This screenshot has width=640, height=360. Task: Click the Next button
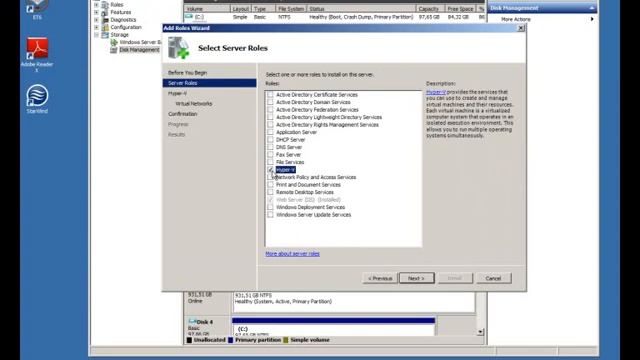coord(416,278)
